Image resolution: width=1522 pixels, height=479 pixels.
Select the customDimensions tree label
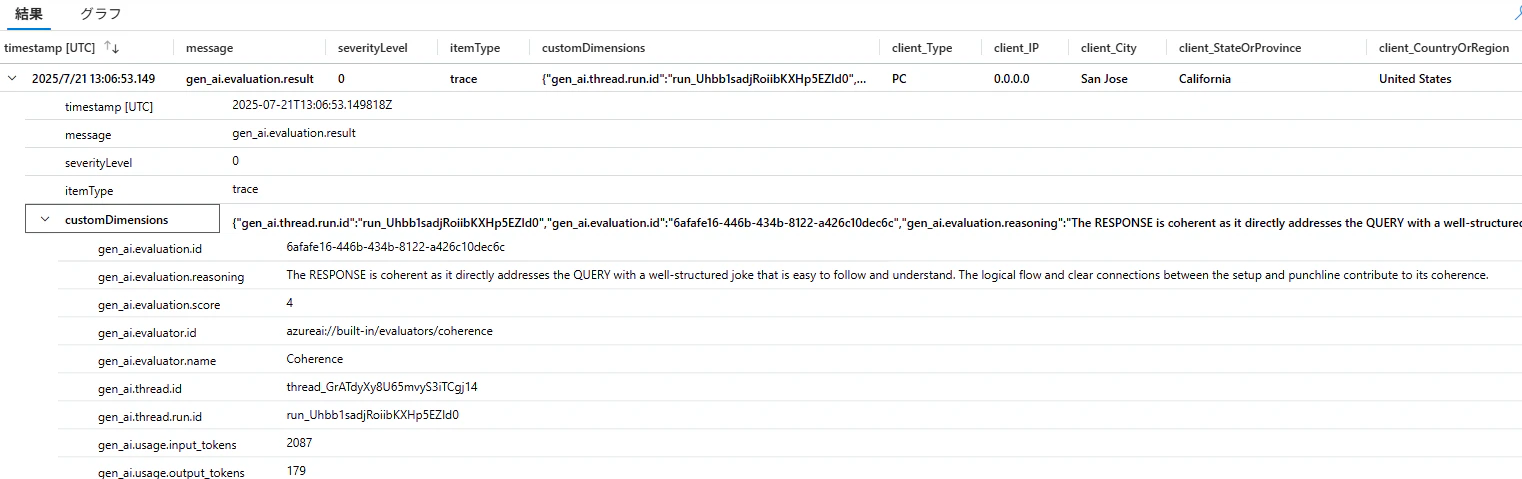(x=116, y=220)
